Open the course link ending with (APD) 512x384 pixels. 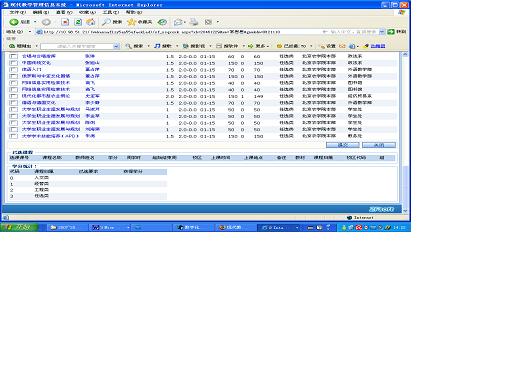pos(50,136)
